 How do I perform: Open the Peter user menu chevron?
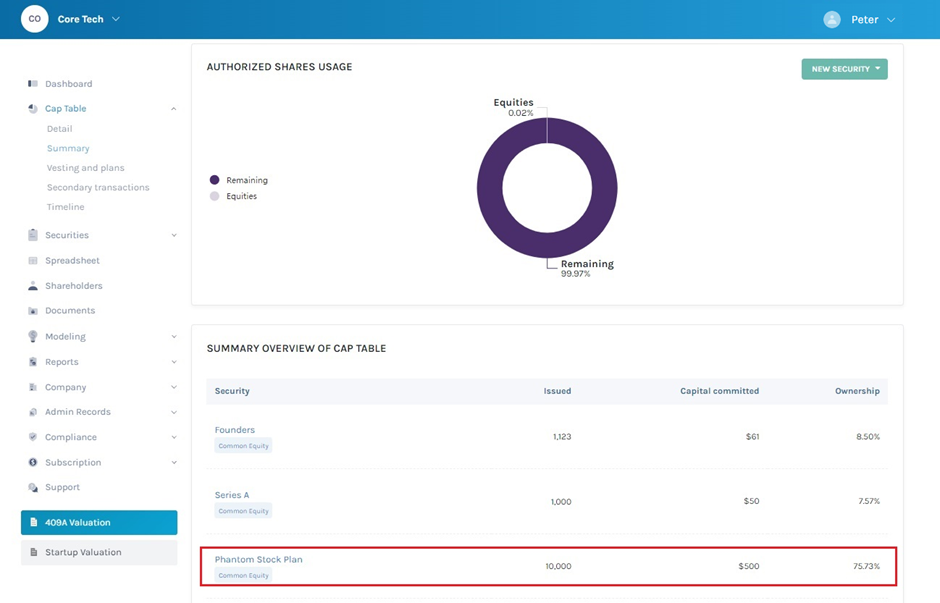tap(891, 20)
